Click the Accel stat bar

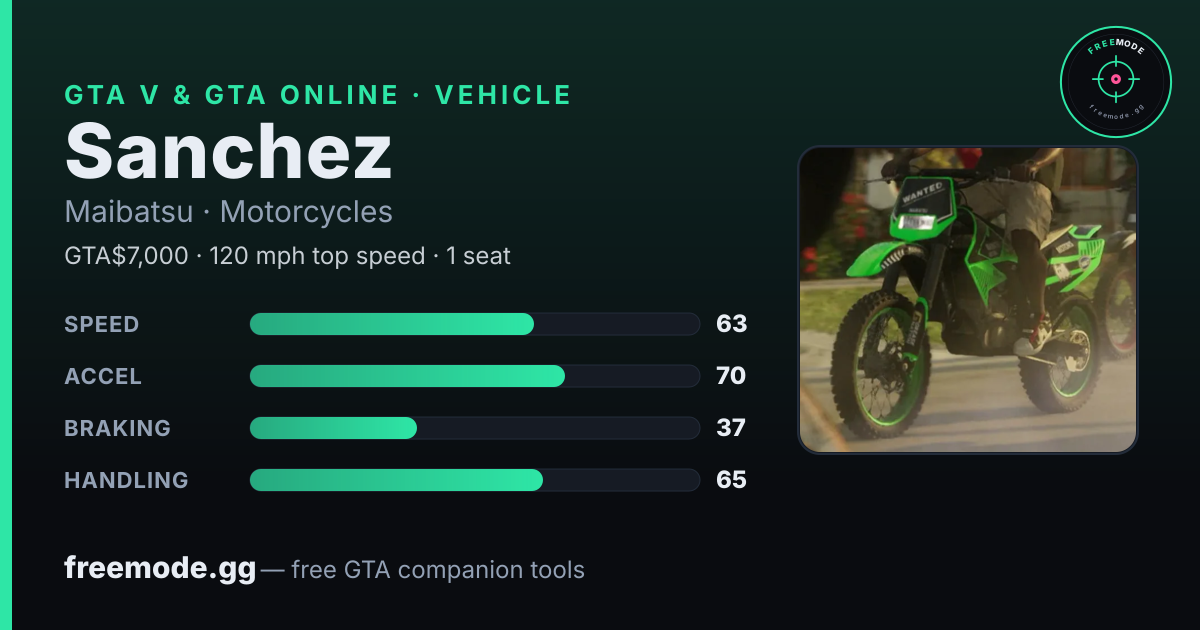pos(474,376)
